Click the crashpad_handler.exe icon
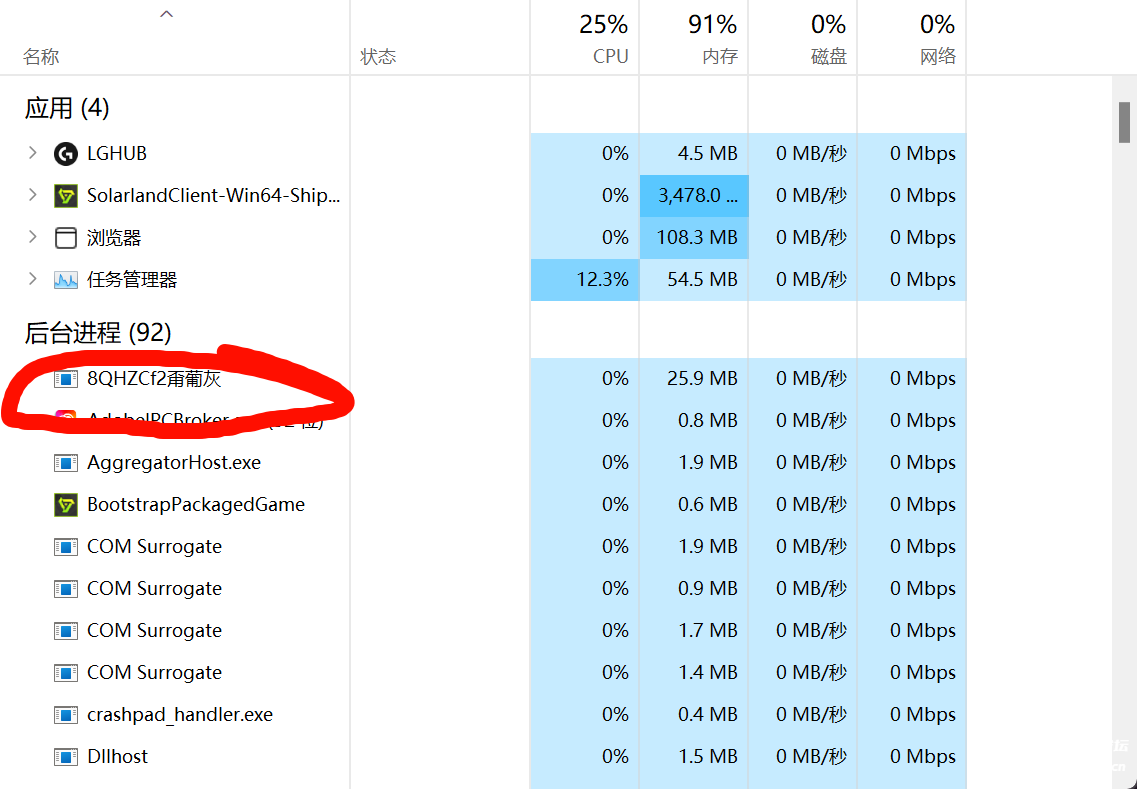 tap(65, 715)
